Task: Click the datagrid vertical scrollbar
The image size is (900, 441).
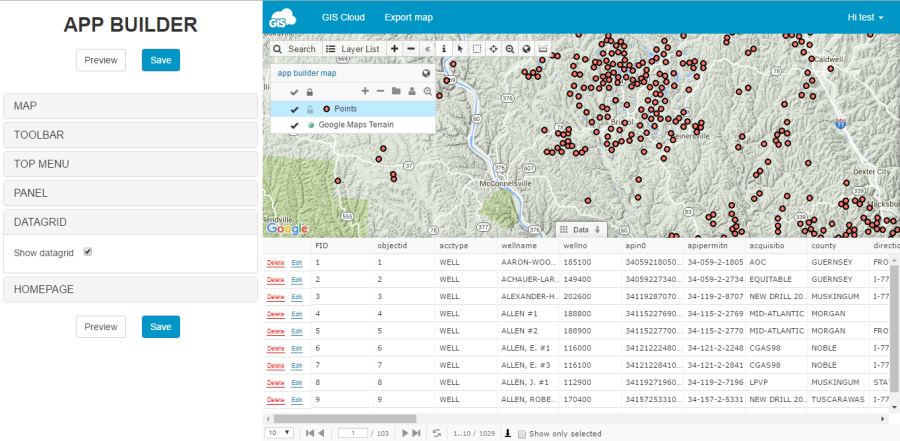Action: pyautogui.click(x=894, y=327)
